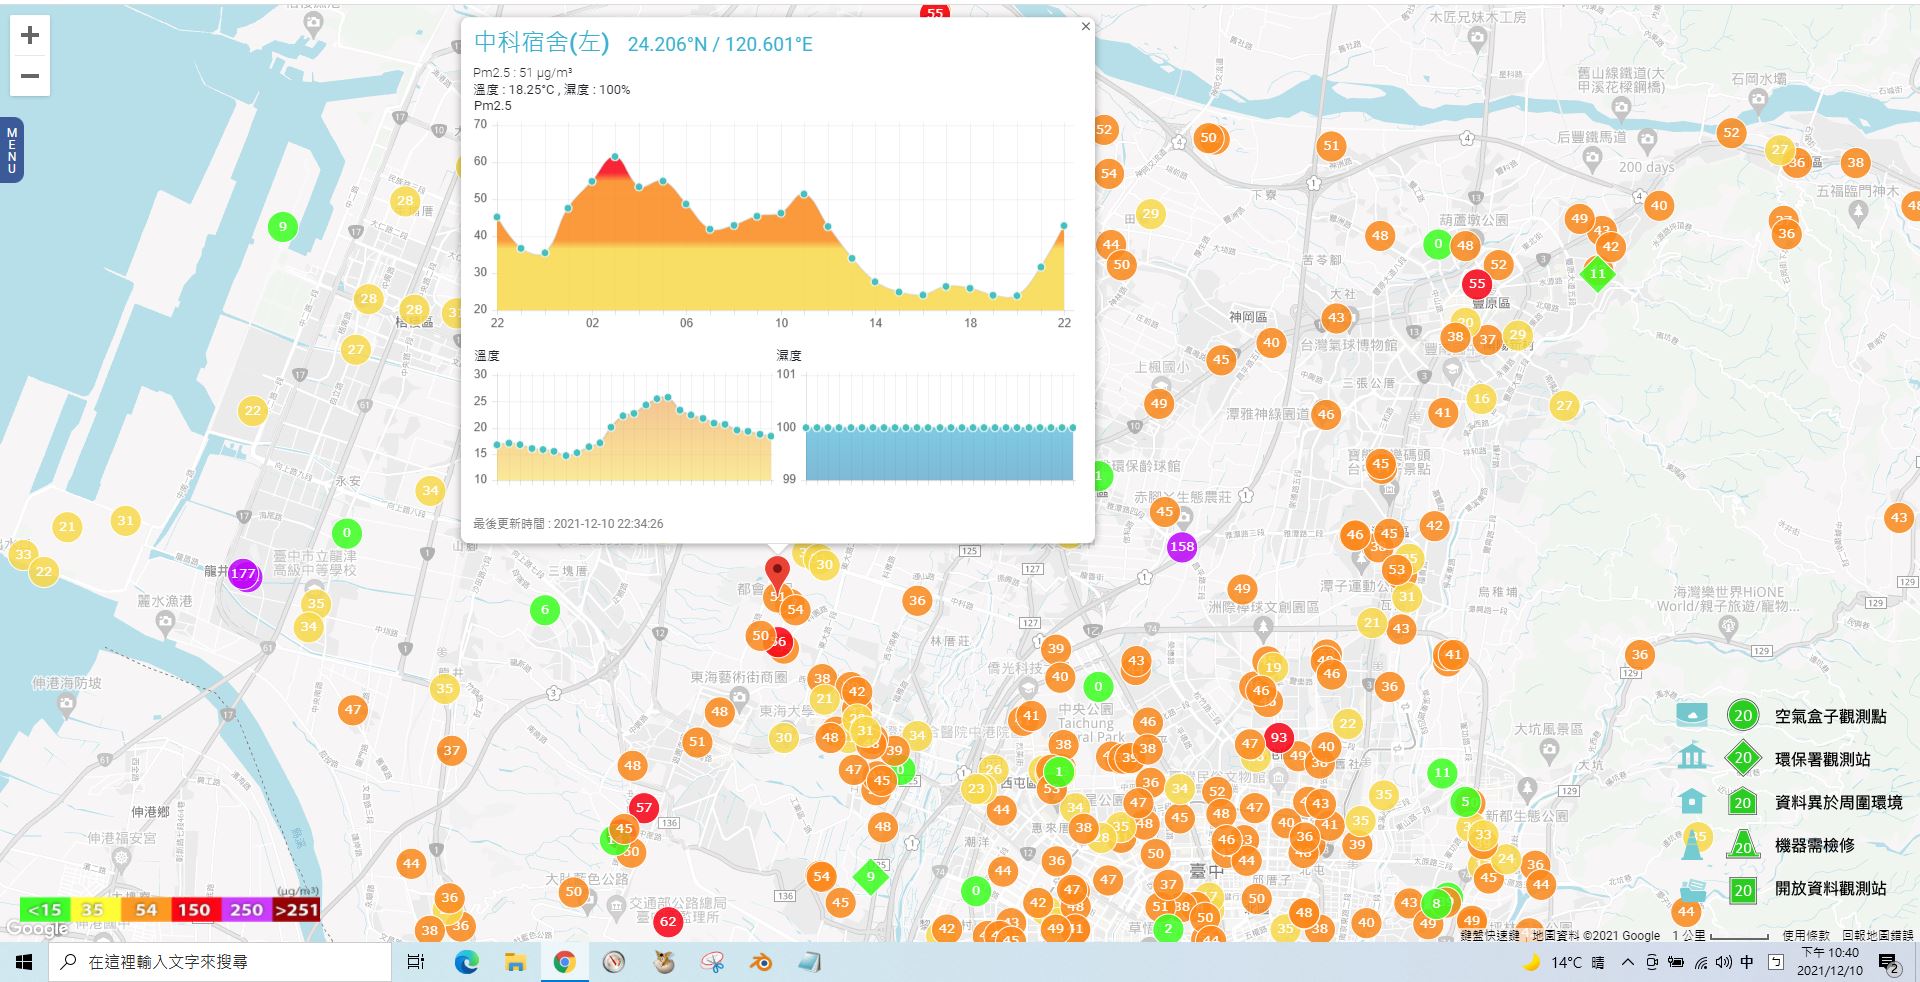Click the green <15 legend color swatch
Image resolution: width=1920 pixels, height=982 pixels.
tap(44, 910)
